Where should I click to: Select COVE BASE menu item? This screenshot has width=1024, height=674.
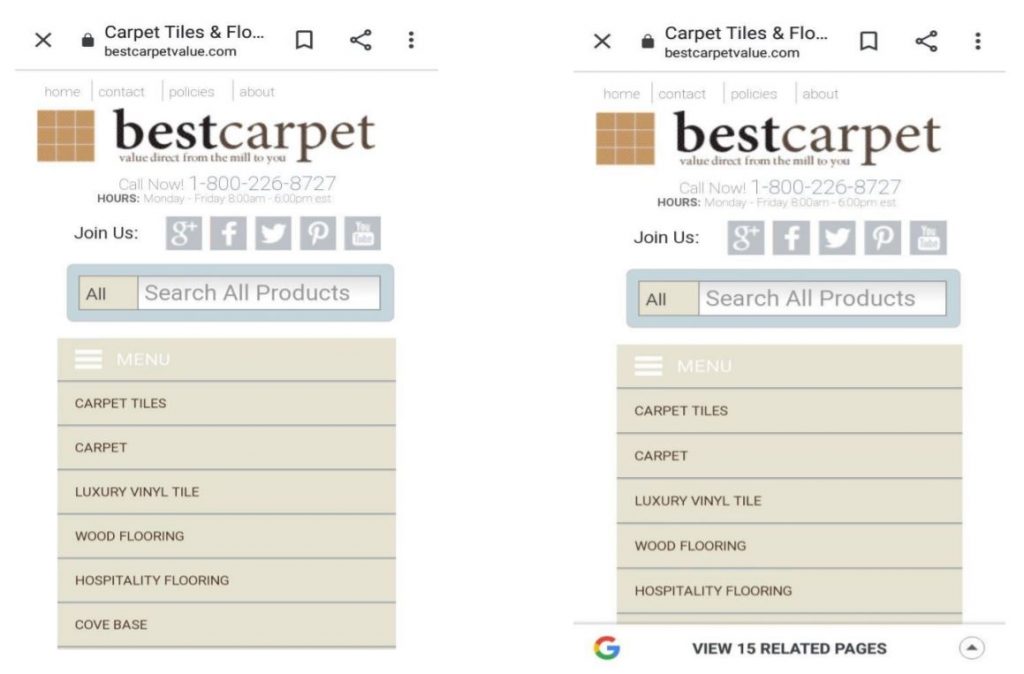click(111, 625)
